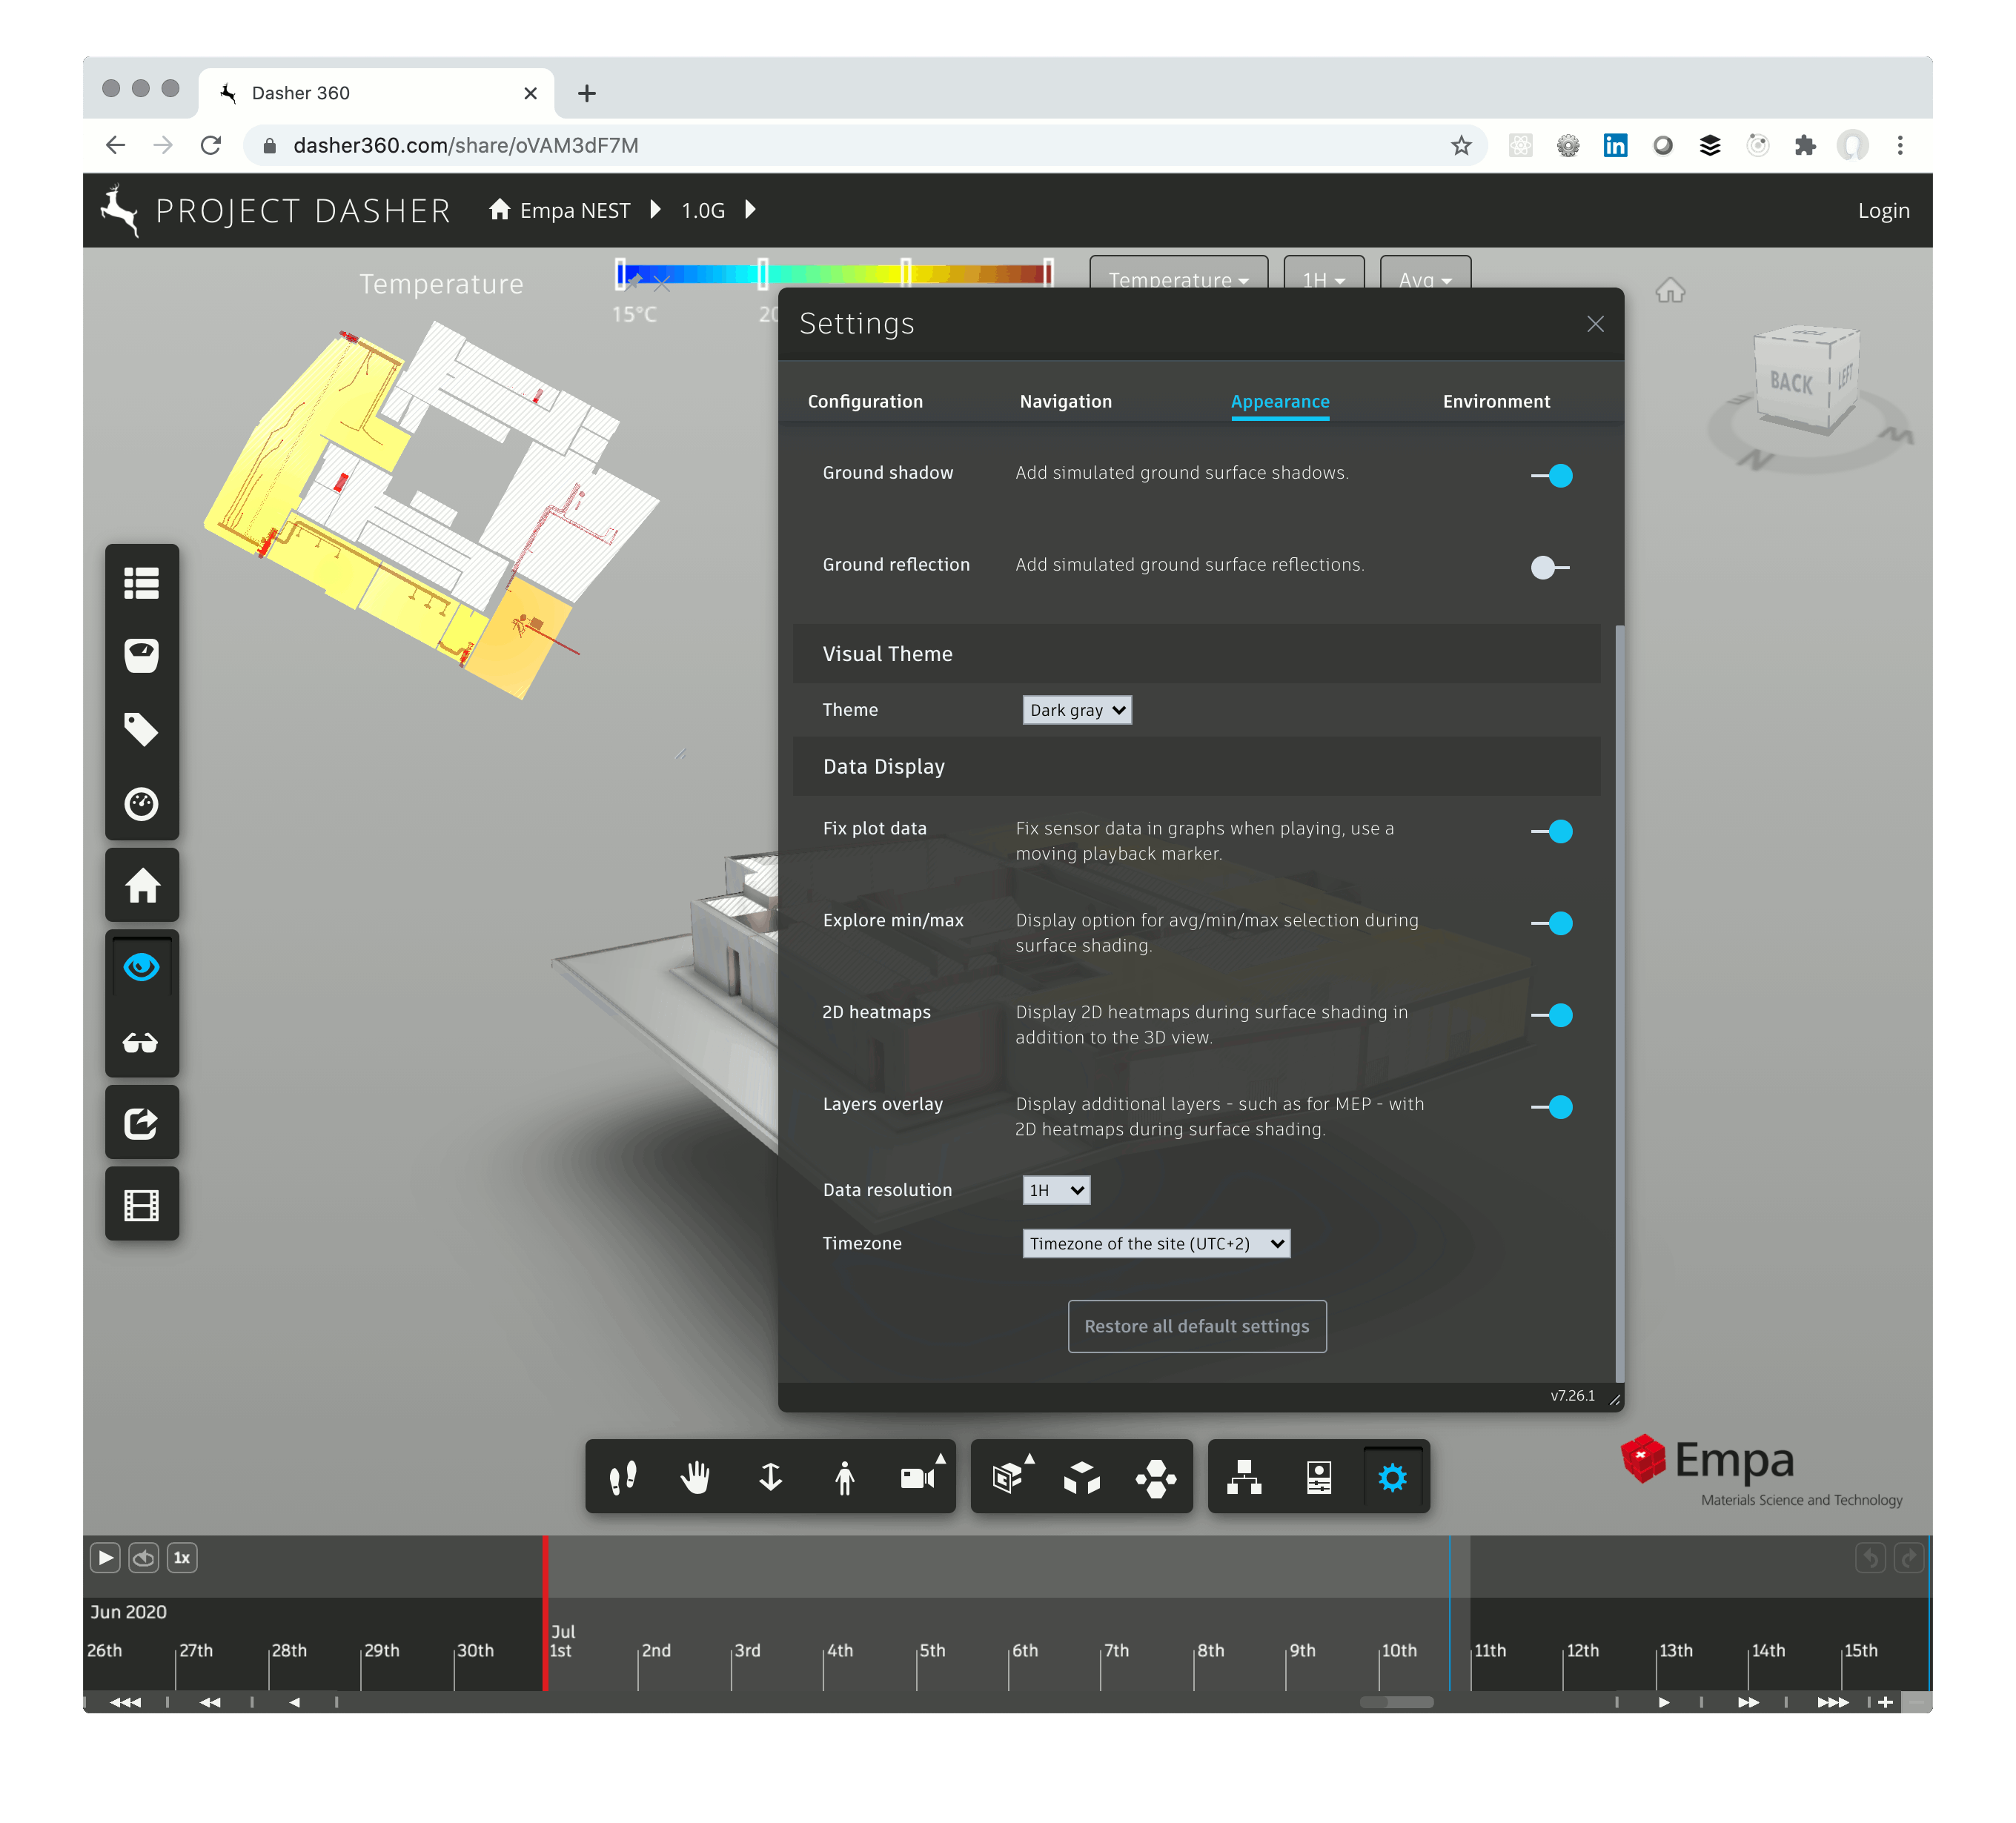The image size is (2016, 1823).
Task: Change the Data resolution dropdown from 1H
Action: pyautogui.click(x=1056, y=1190)
